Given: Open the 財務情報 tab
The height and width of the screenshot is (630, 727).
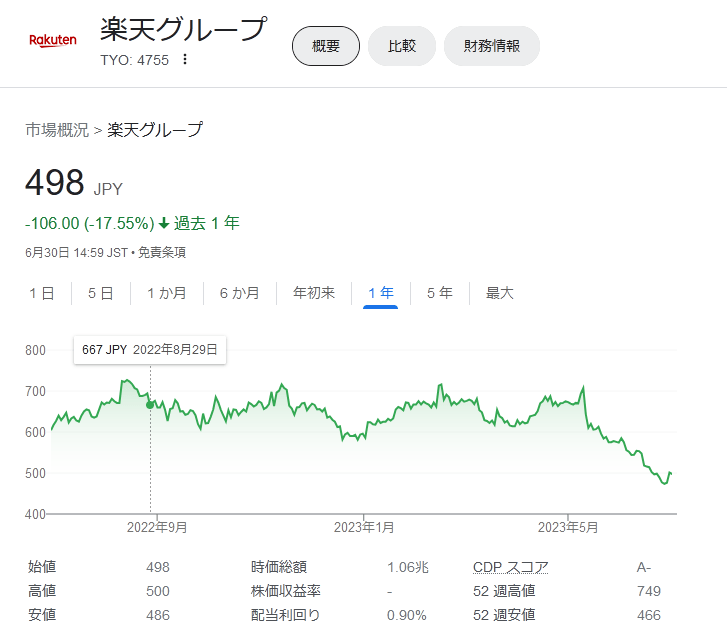Looking at the screenshot, I should [491, 46].
